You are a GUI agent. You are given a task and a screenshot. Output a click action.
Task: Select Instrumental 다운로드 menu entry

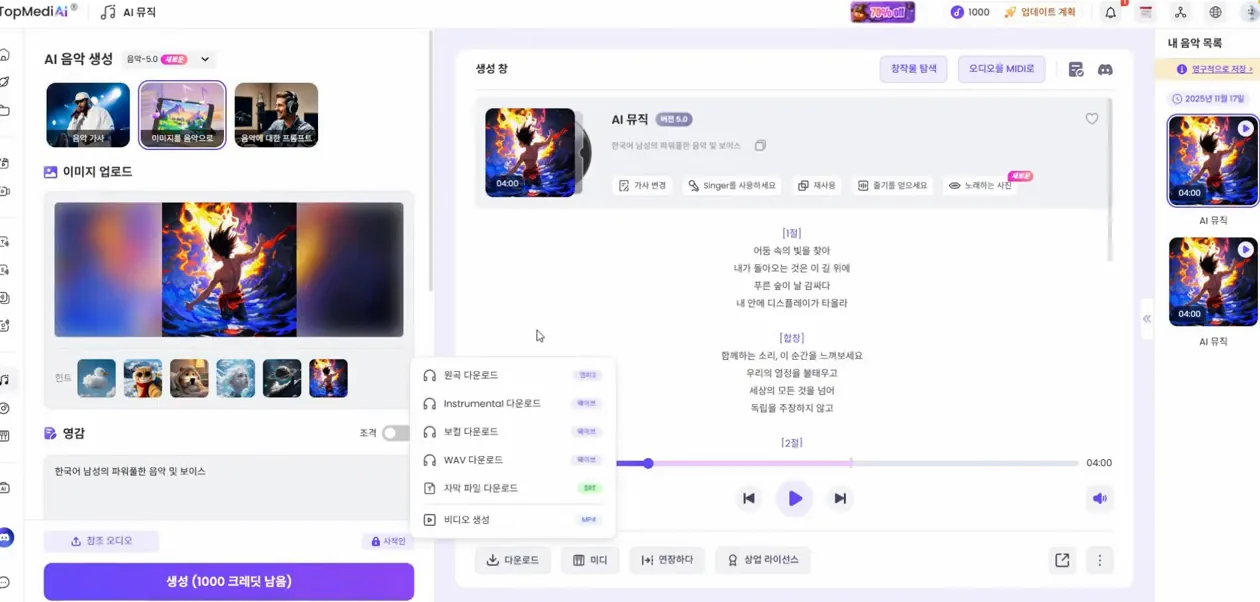(x=512, y=404)
